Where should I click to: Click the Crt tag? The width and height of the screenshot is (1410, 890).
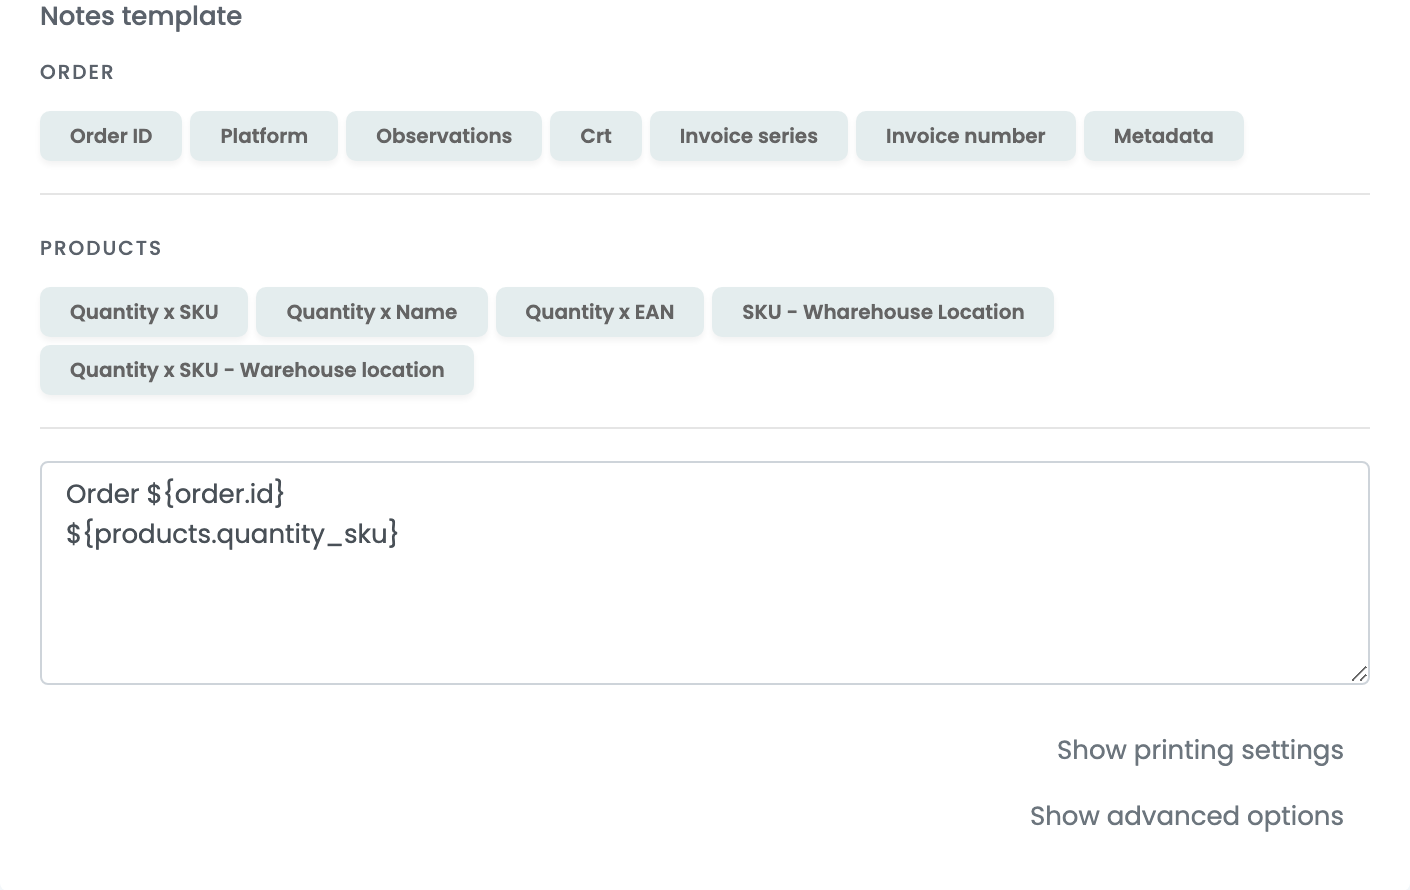[596, 136]
